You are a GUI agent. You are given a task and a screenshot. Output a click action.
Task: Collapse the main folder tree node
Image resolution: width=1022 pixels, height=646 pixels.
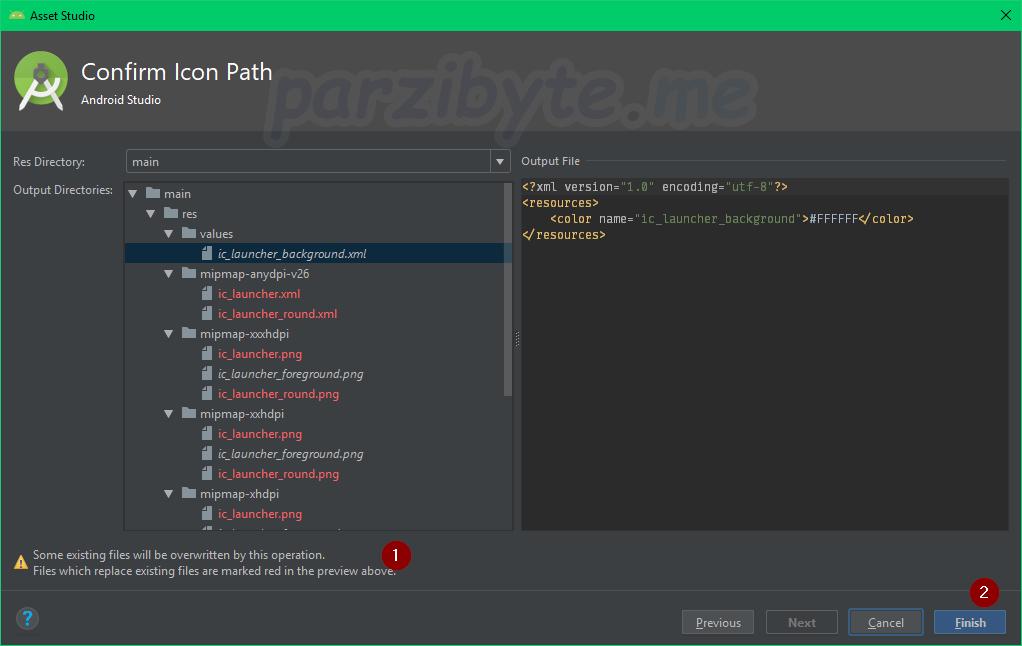pos(133,194)
